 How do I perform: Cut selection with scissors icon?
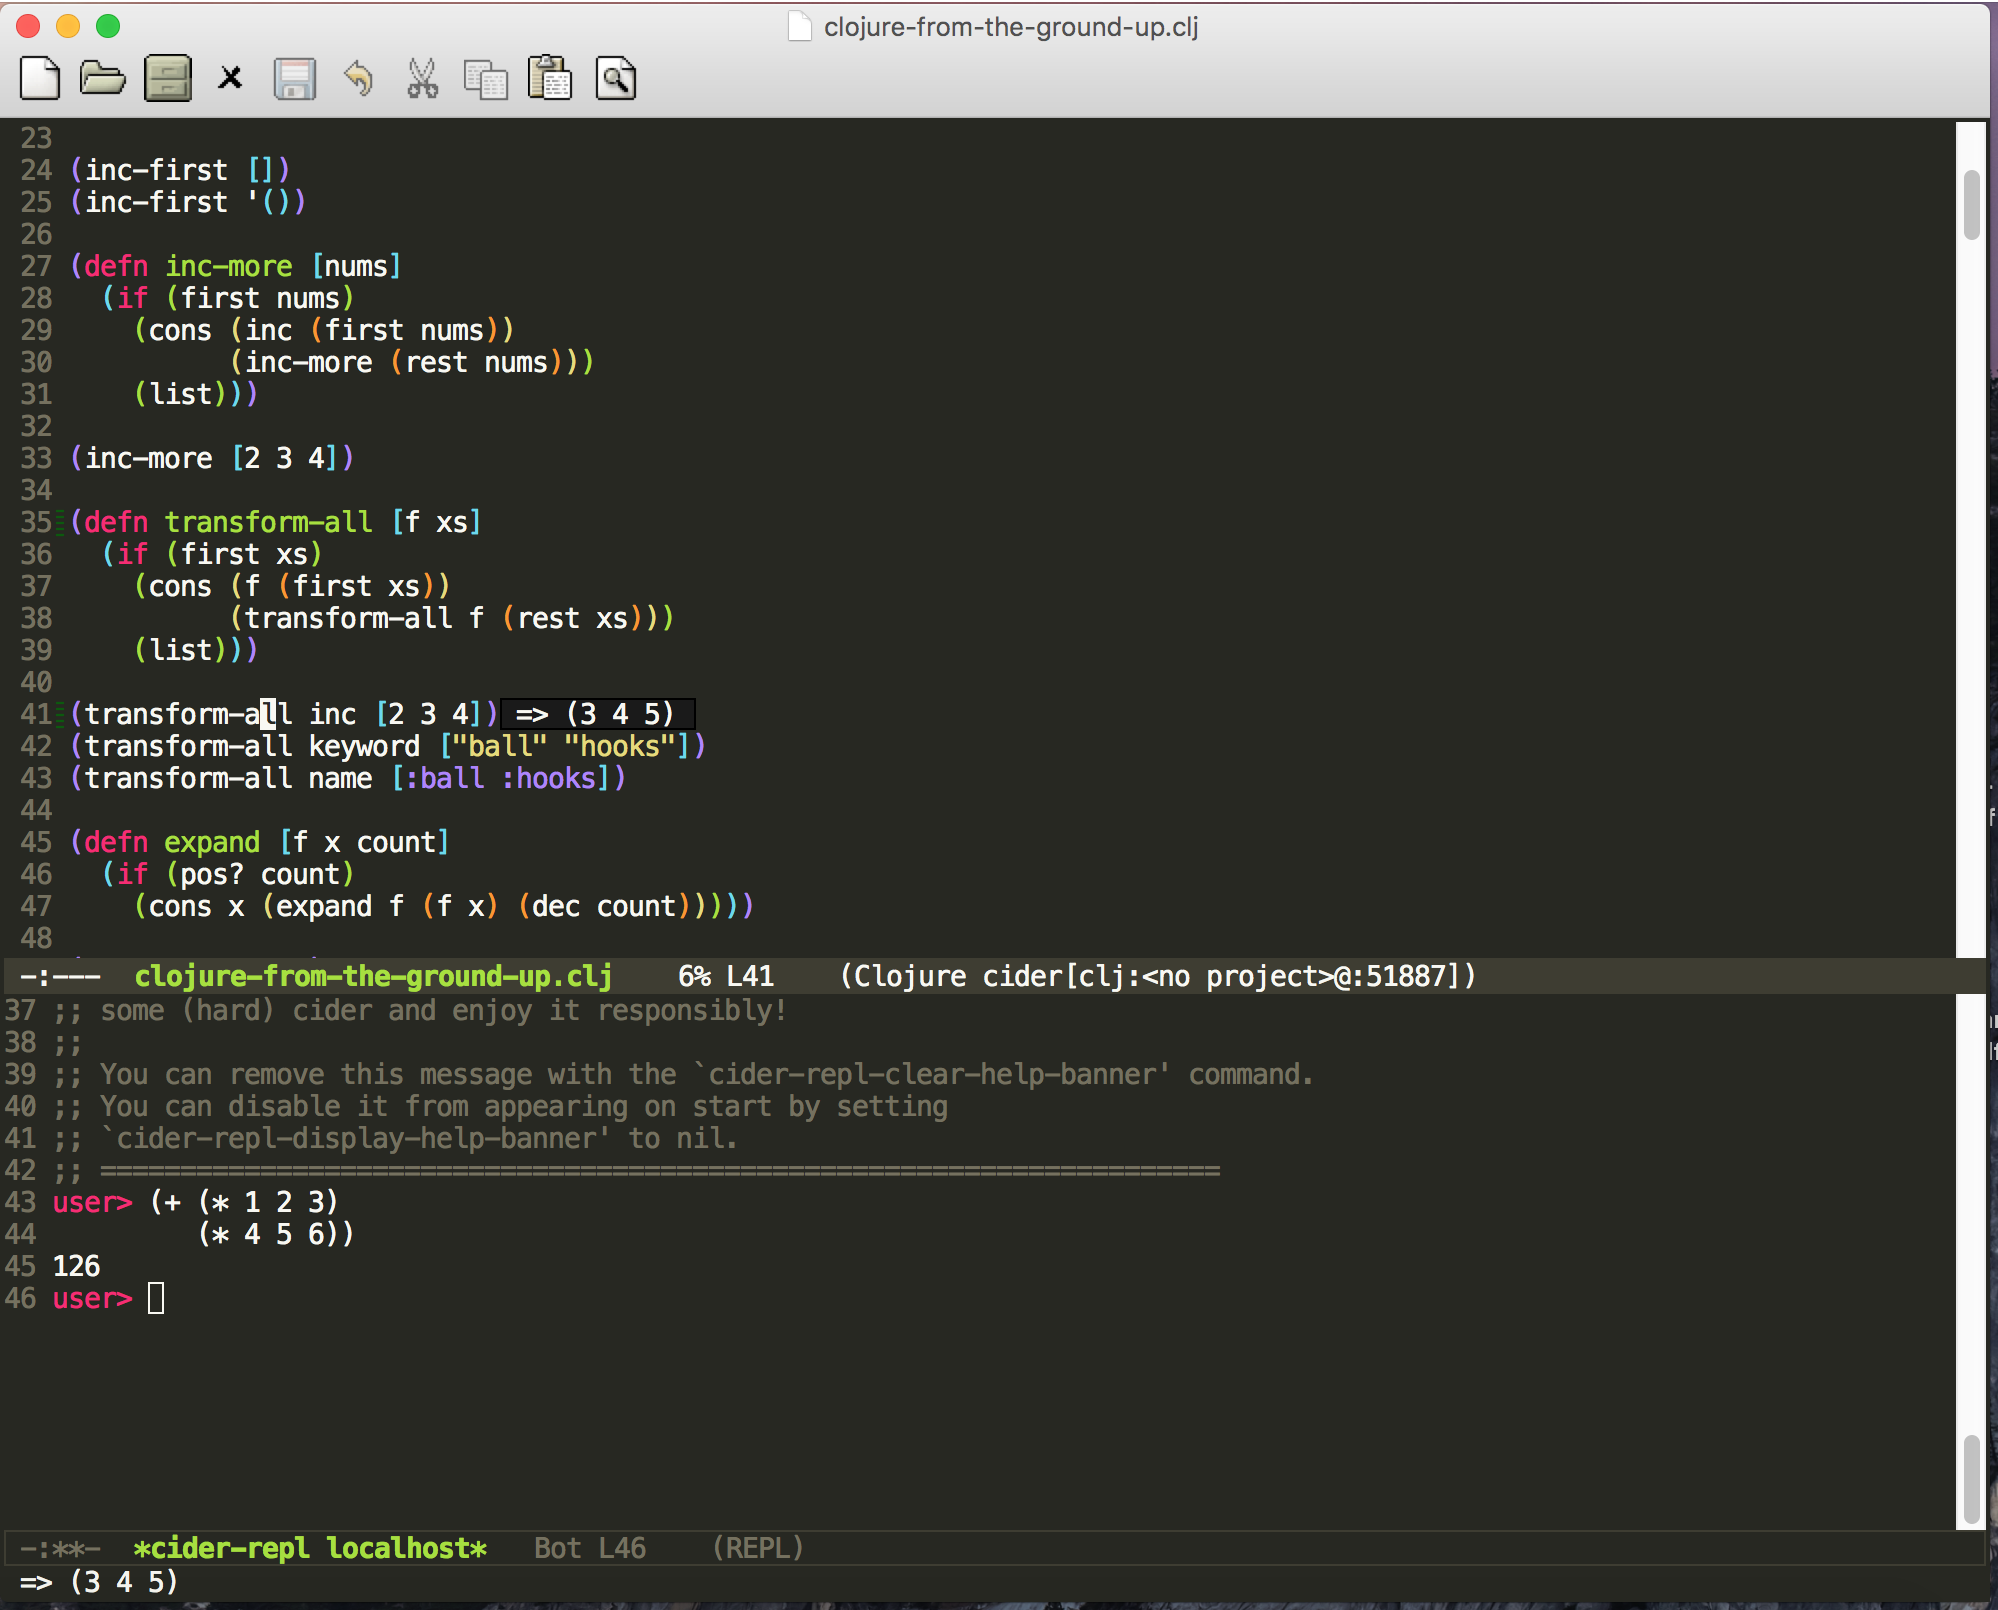pos(422,79)
